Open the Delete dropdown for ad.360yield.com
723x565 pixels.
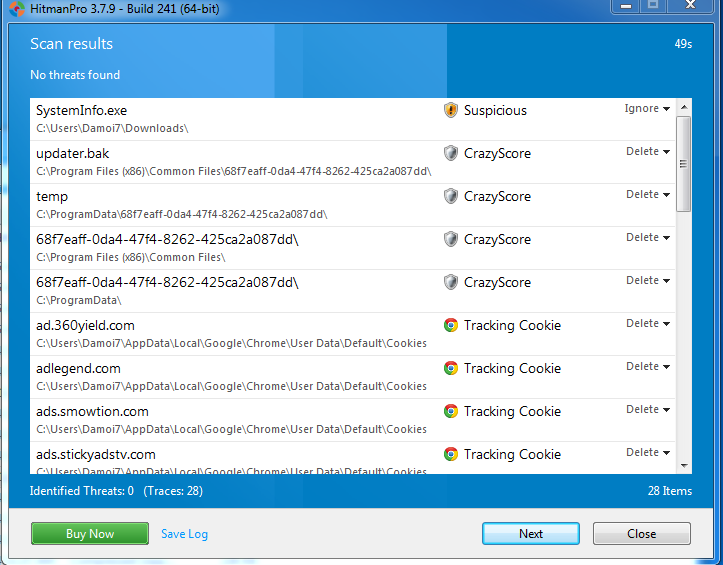(x=647, y=323)
